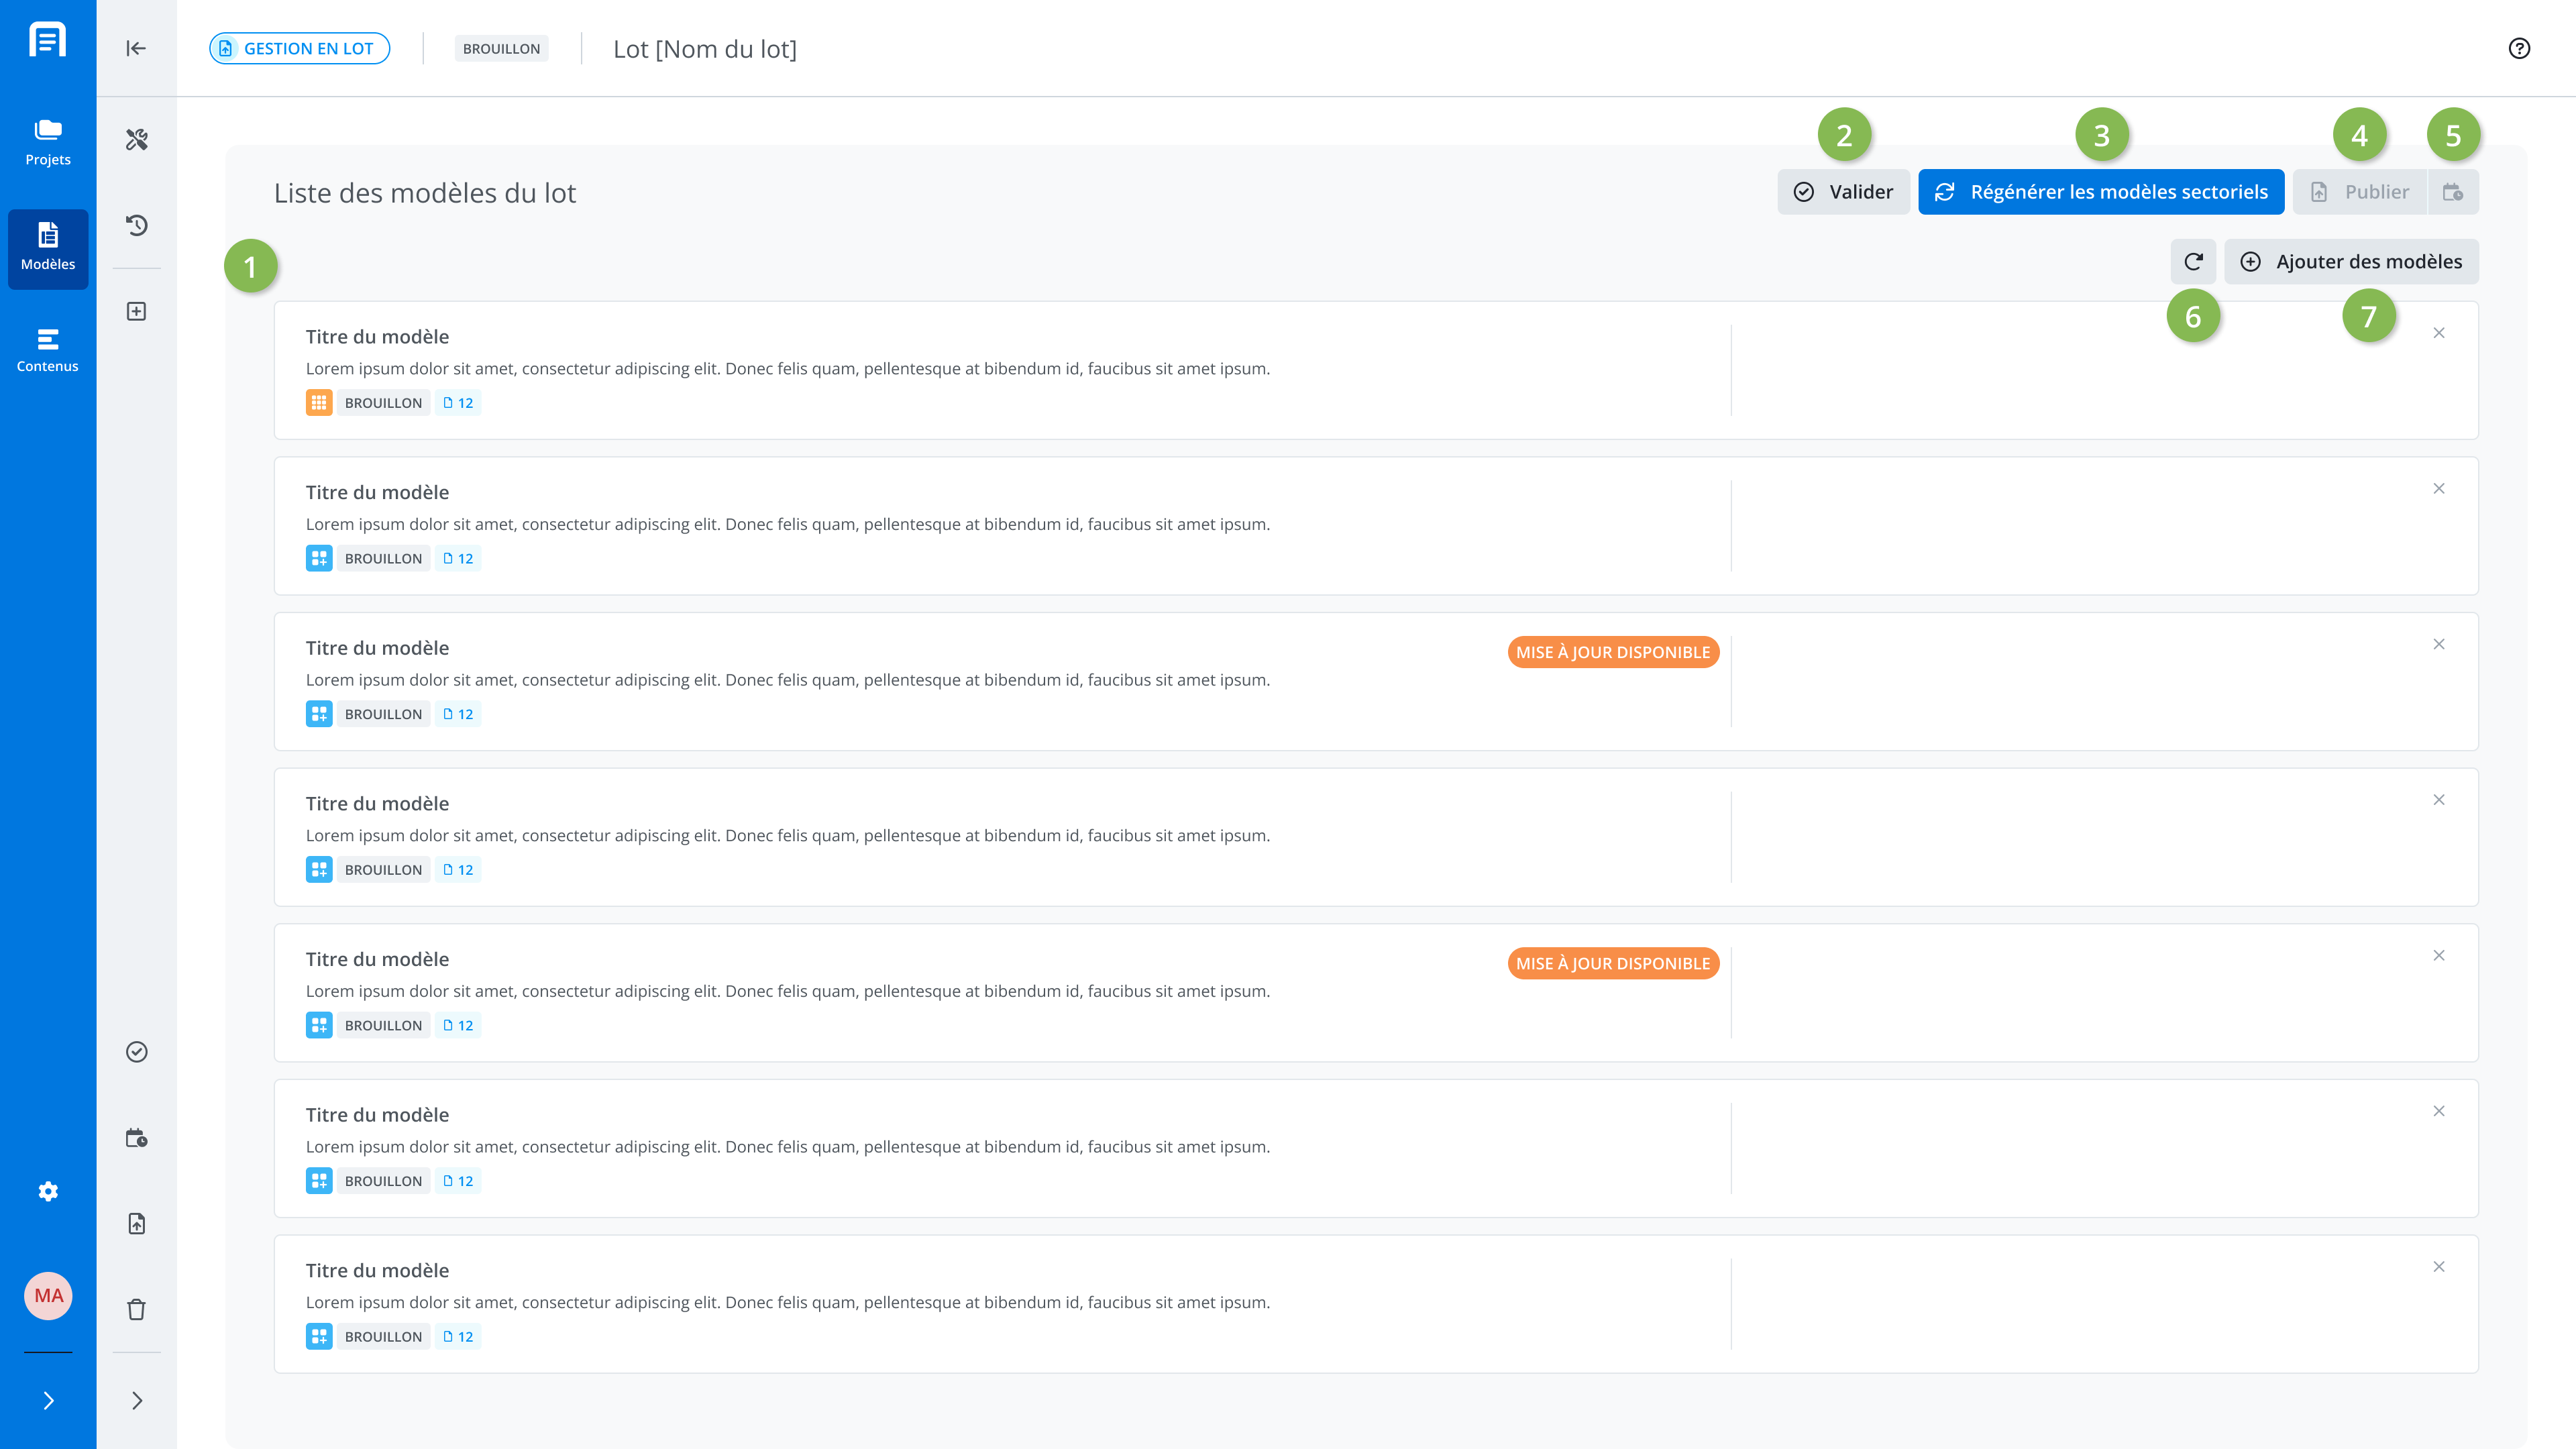The width and height of the screenshot is (2576, 1449).
Task: Click the blue grid icon in second card
Action: coord(319,558)
